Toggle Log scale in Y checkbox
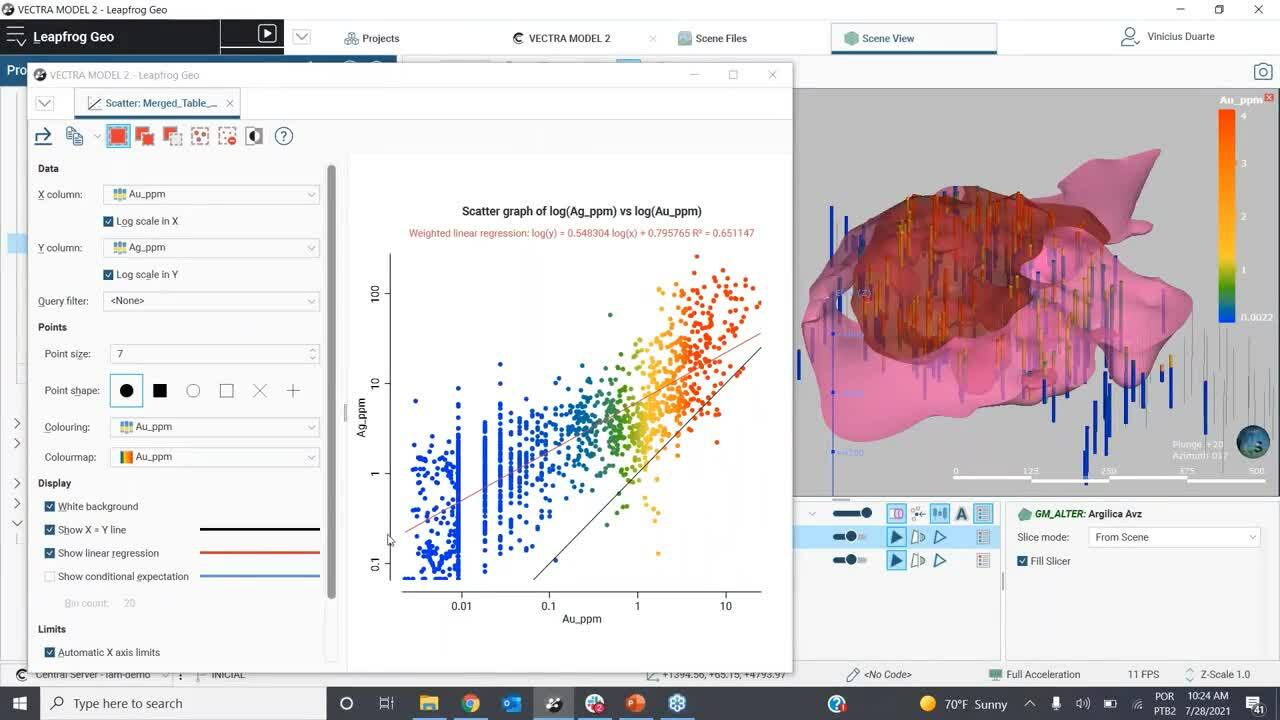 pyautogui.click(x=109, y=274)
